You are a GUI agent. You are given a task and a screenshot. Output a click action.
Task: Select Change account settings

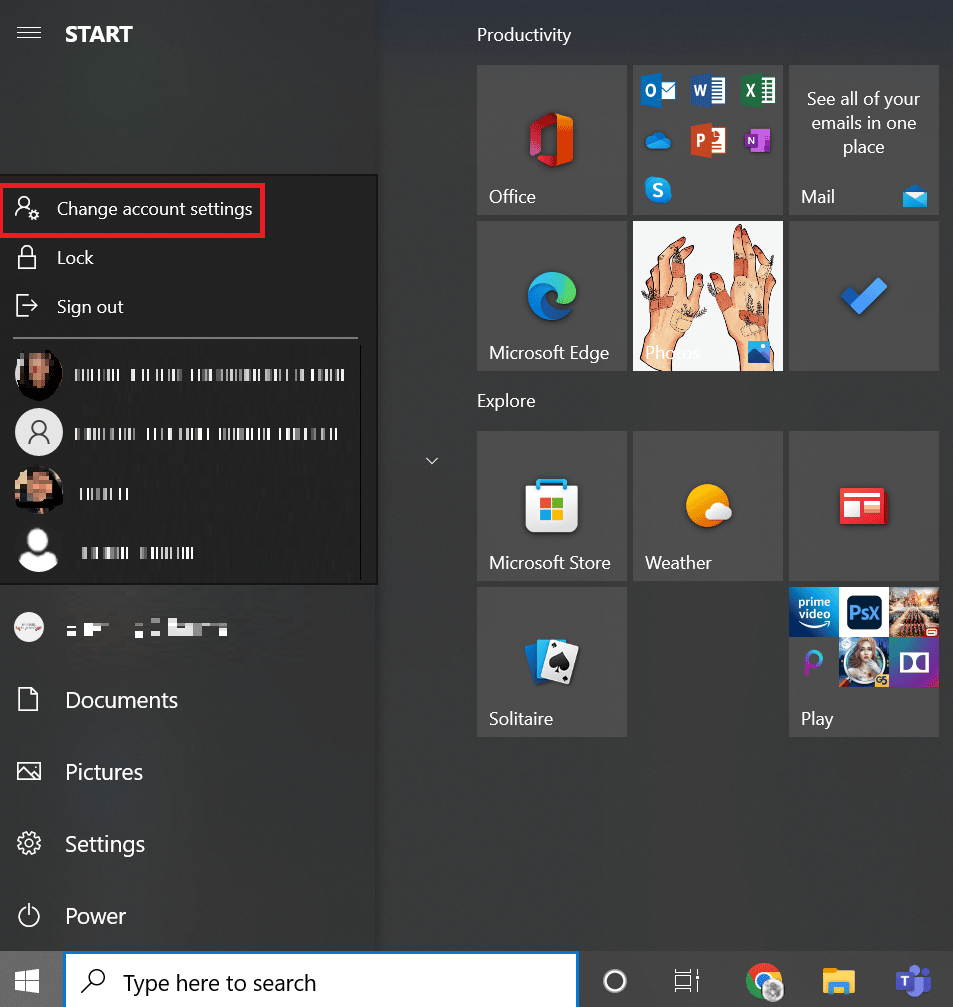coord(133,209)
